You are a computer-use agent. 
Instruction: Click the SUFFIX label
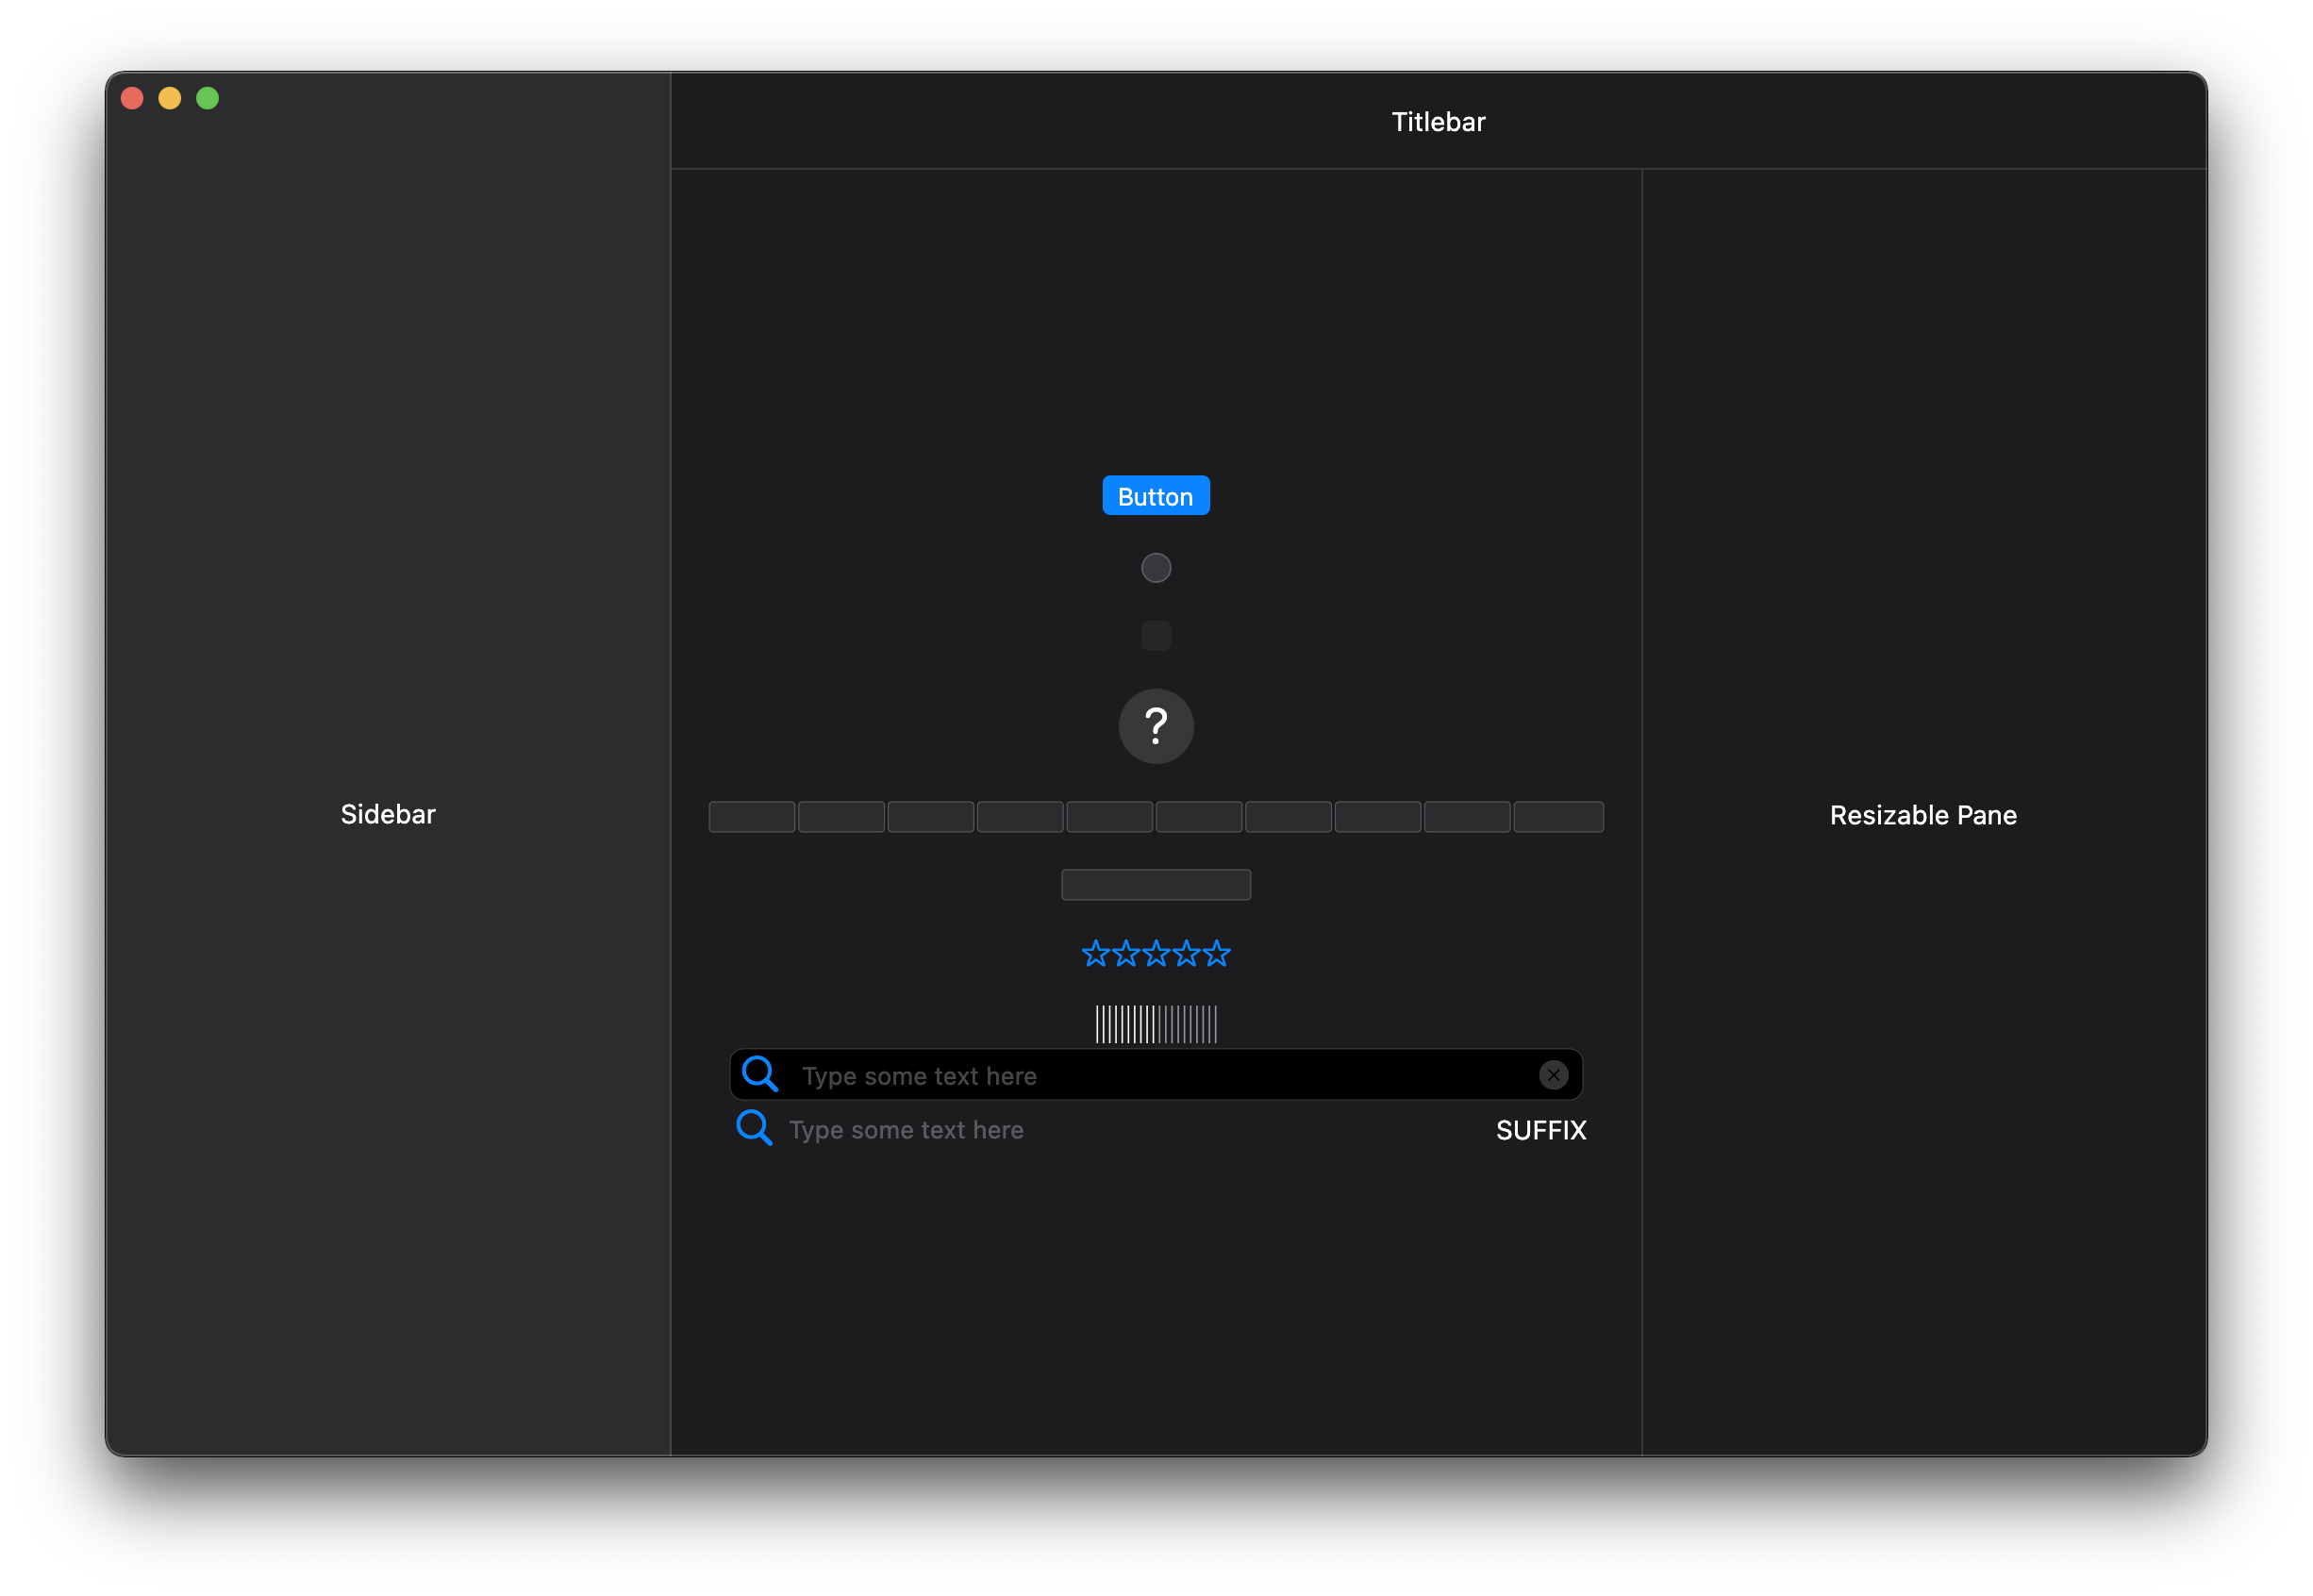tap(1541, 1130)
